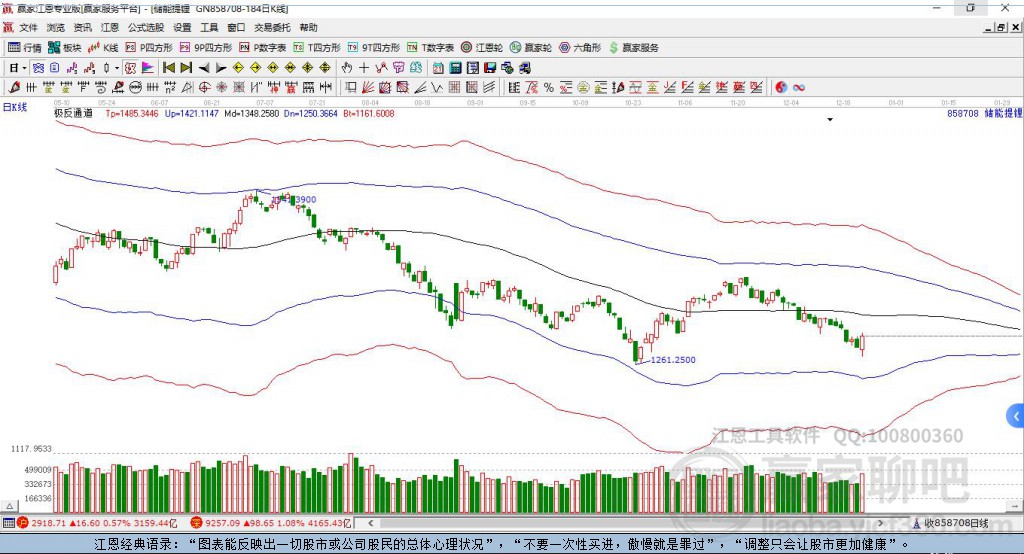This screenshot has height=554, width=1024.
Task: Click the blue infinity loop icon
Action: pyautogui.click(x=798, y=88)
